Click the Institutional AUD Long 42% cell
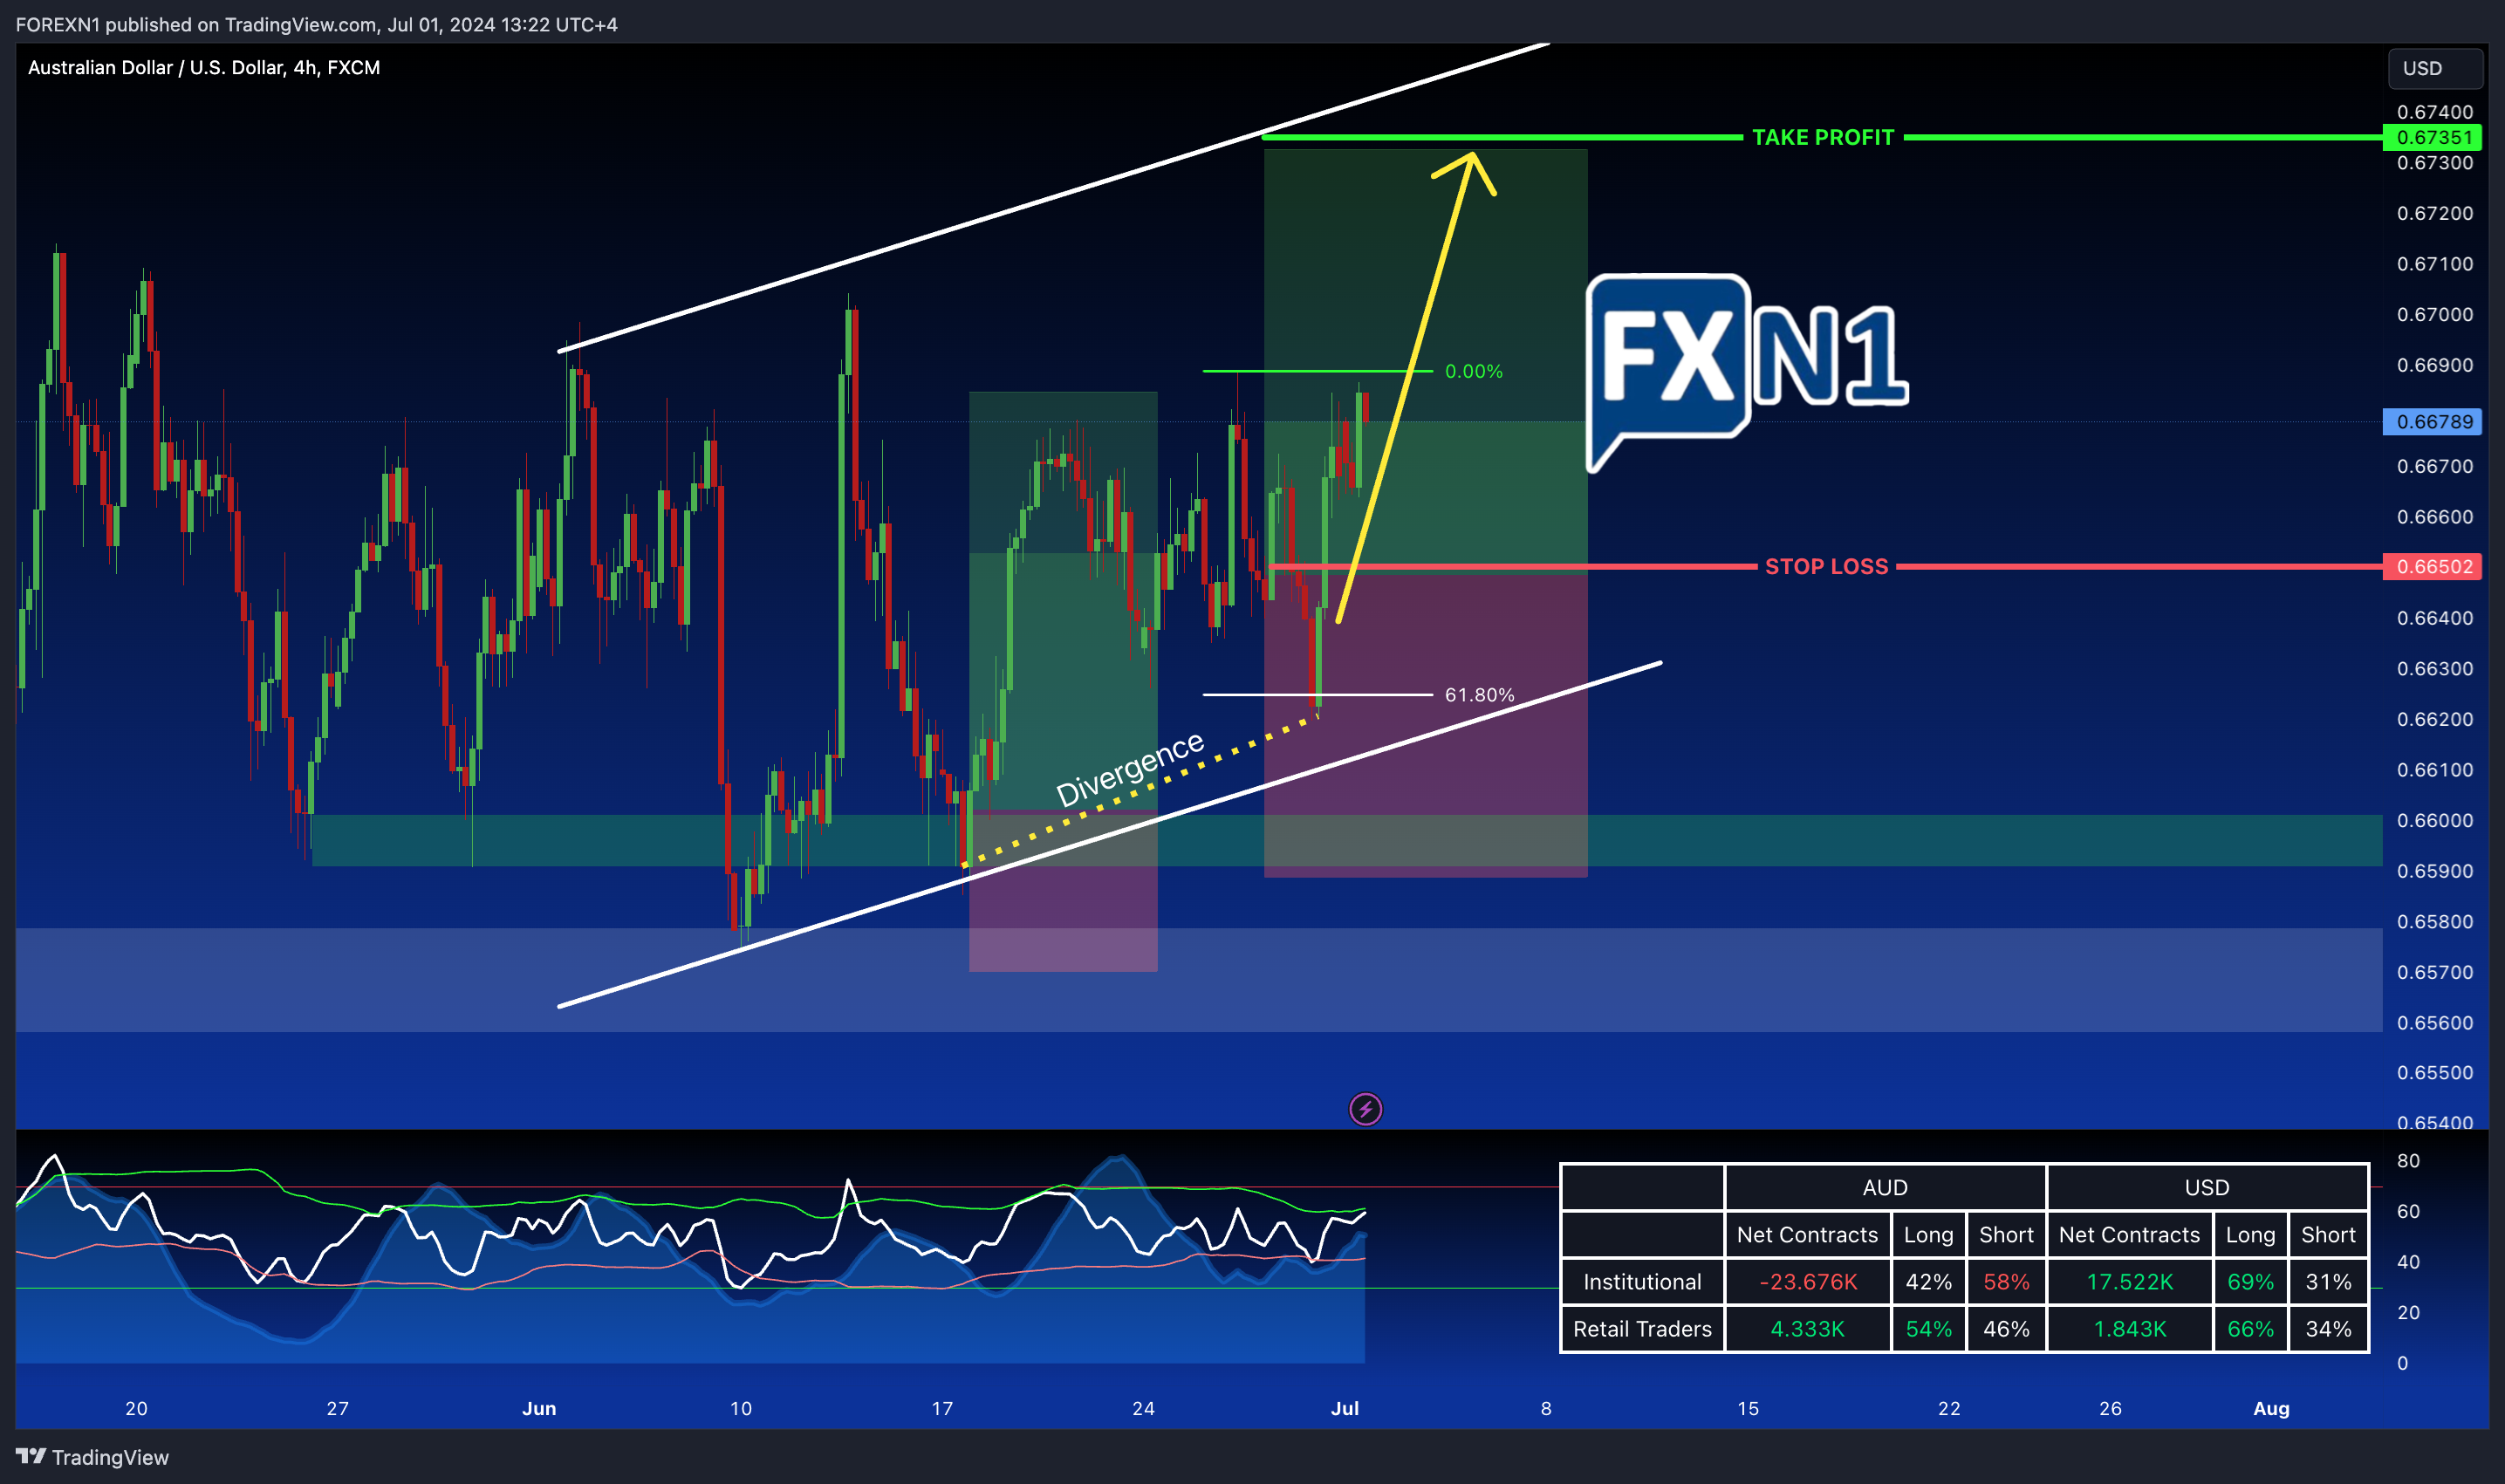Image resolution: width=2505 pixels, height=1484 pixels. point(1928,1281)
